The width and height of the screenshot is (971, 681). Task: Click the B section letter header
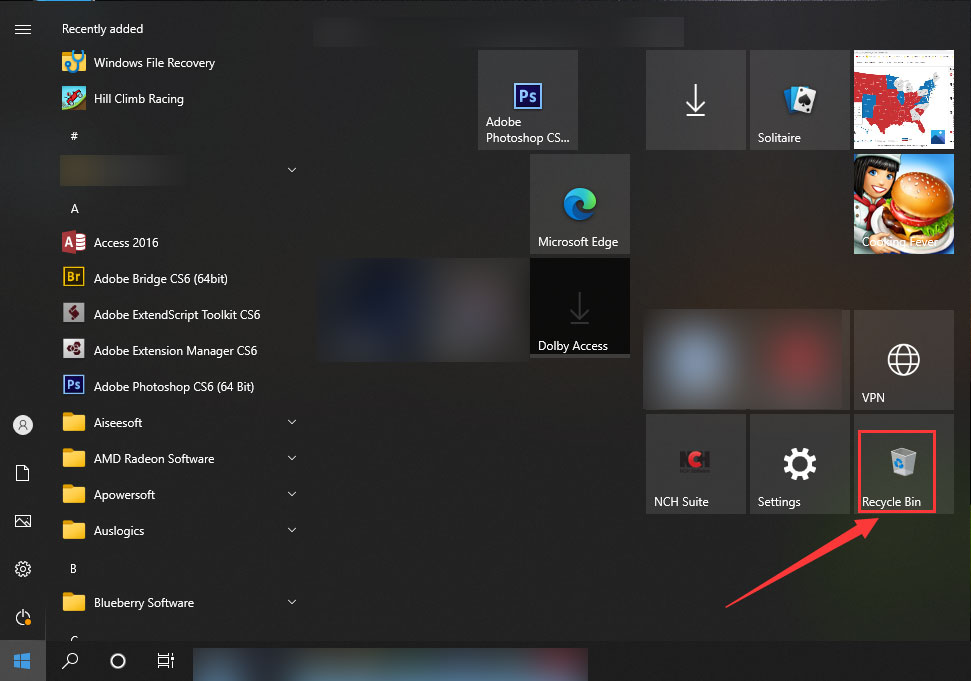(73, 568)
